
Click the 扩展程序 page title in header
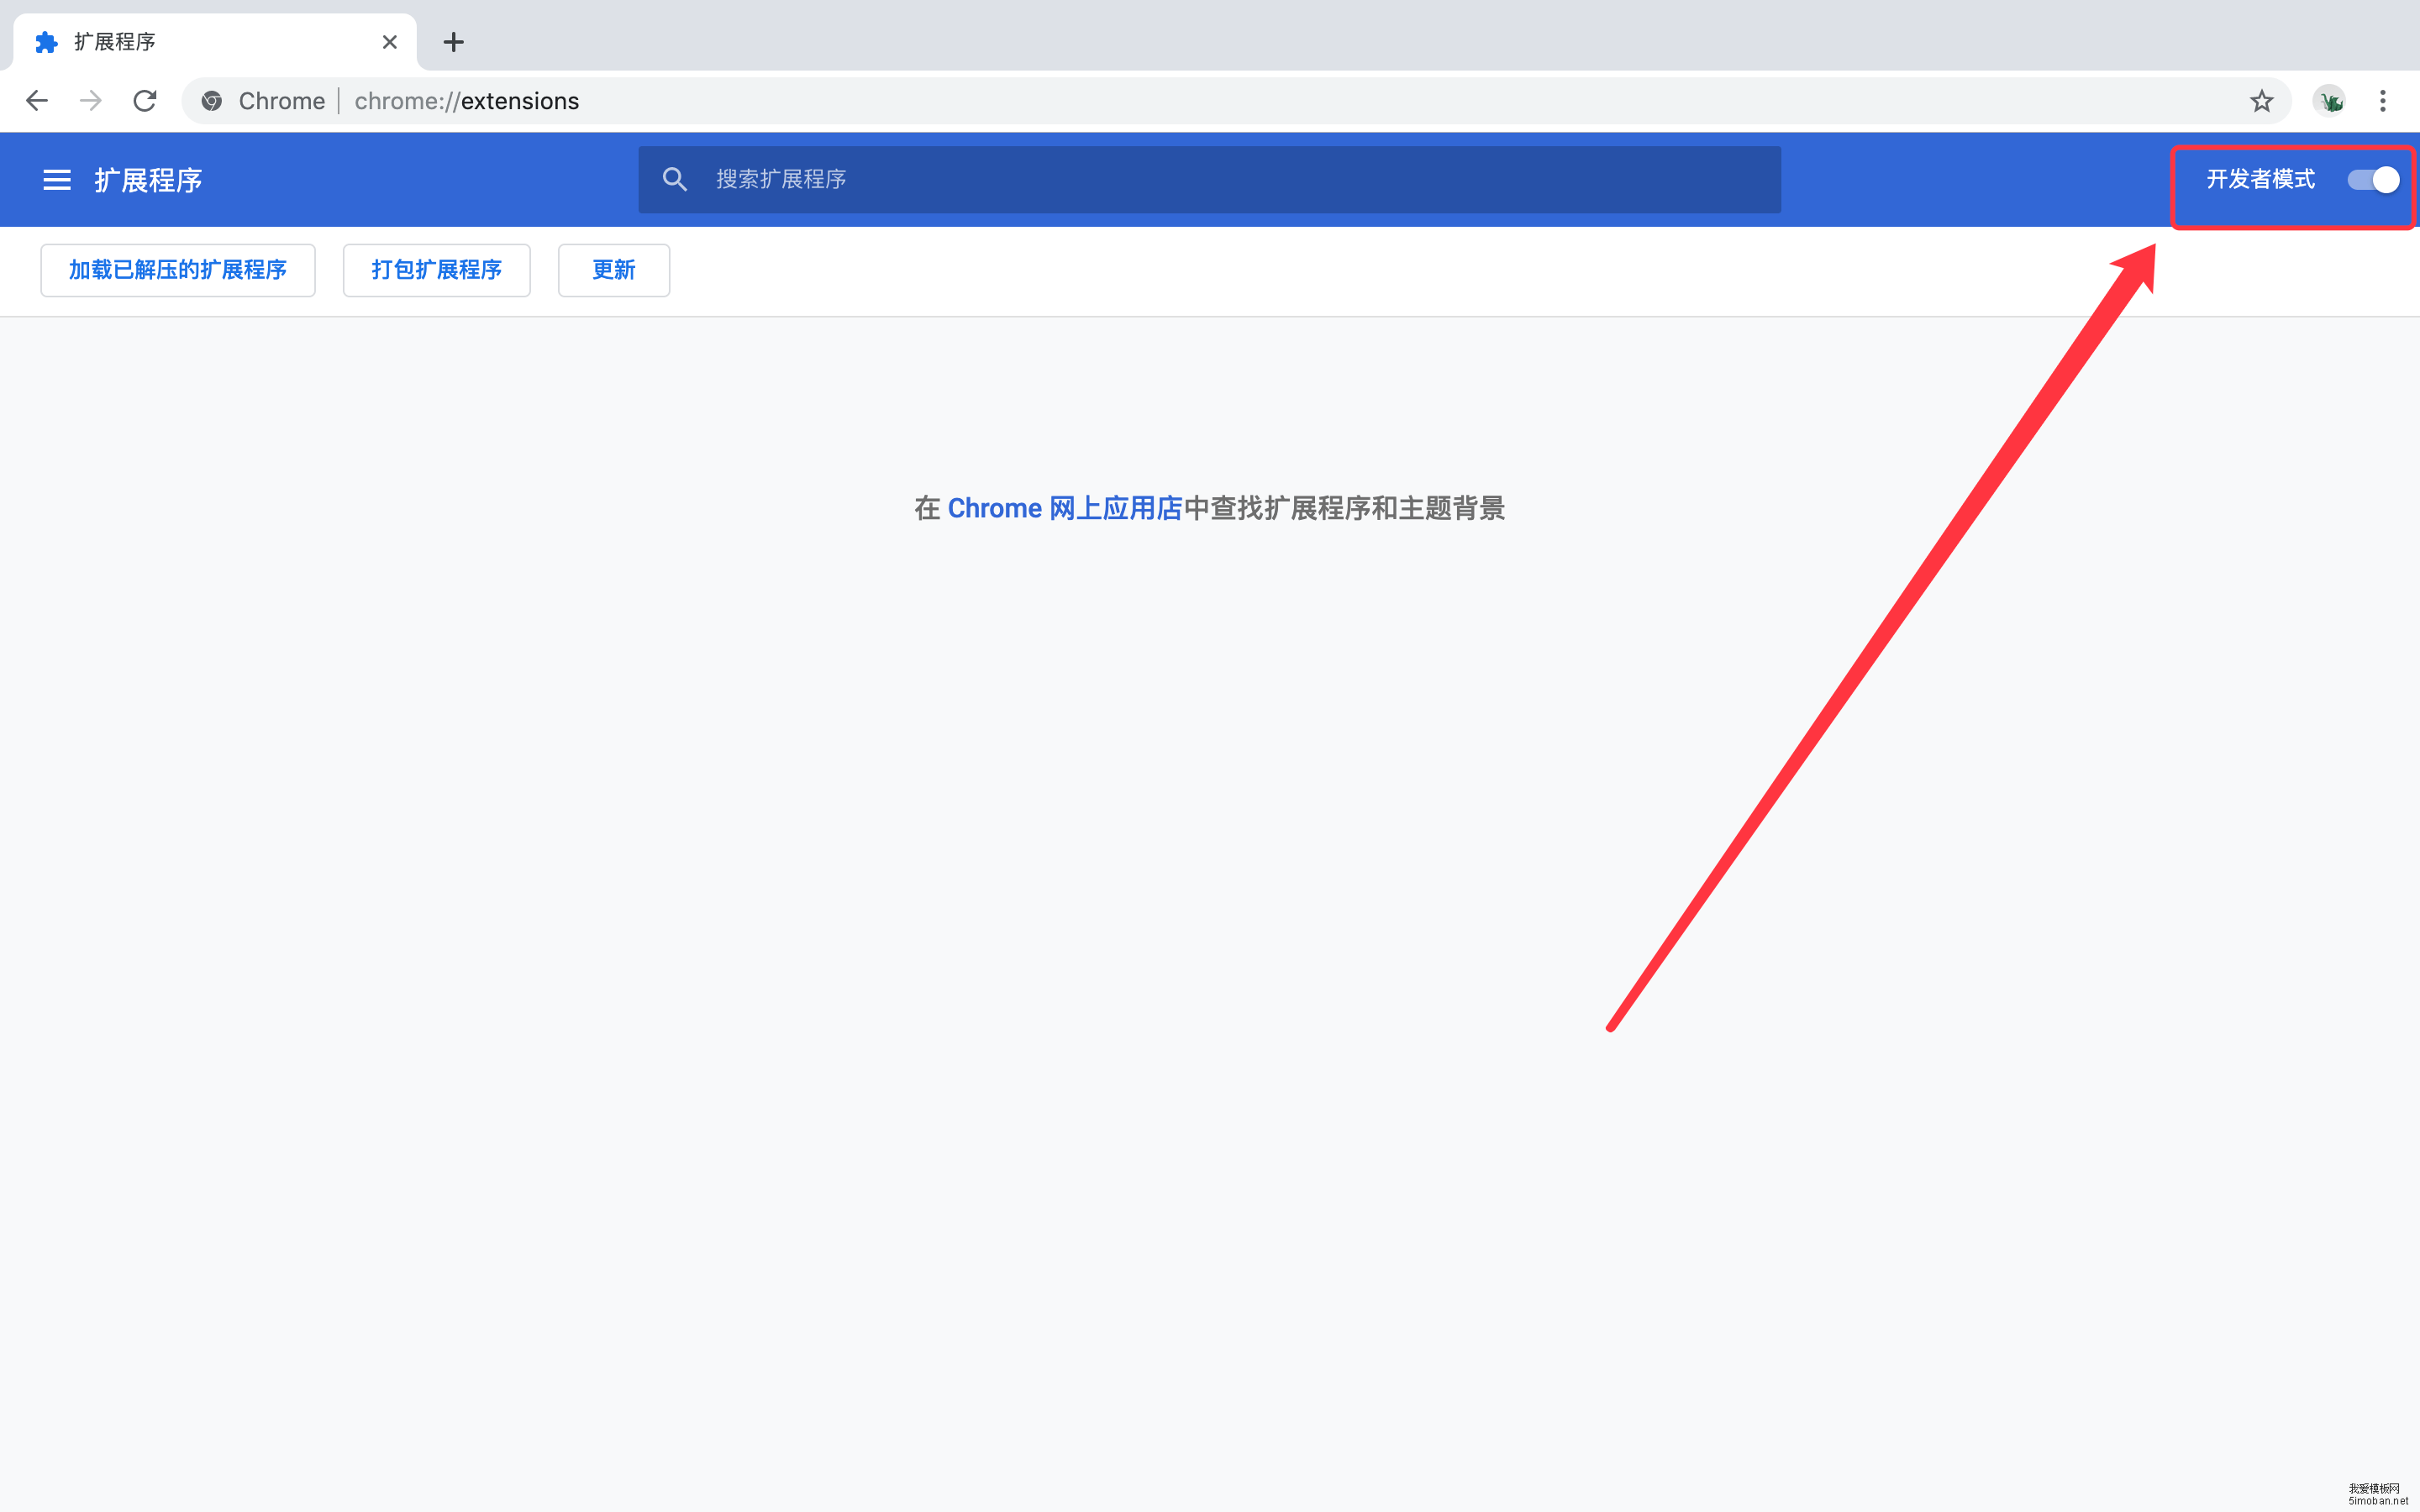(149, 181)
